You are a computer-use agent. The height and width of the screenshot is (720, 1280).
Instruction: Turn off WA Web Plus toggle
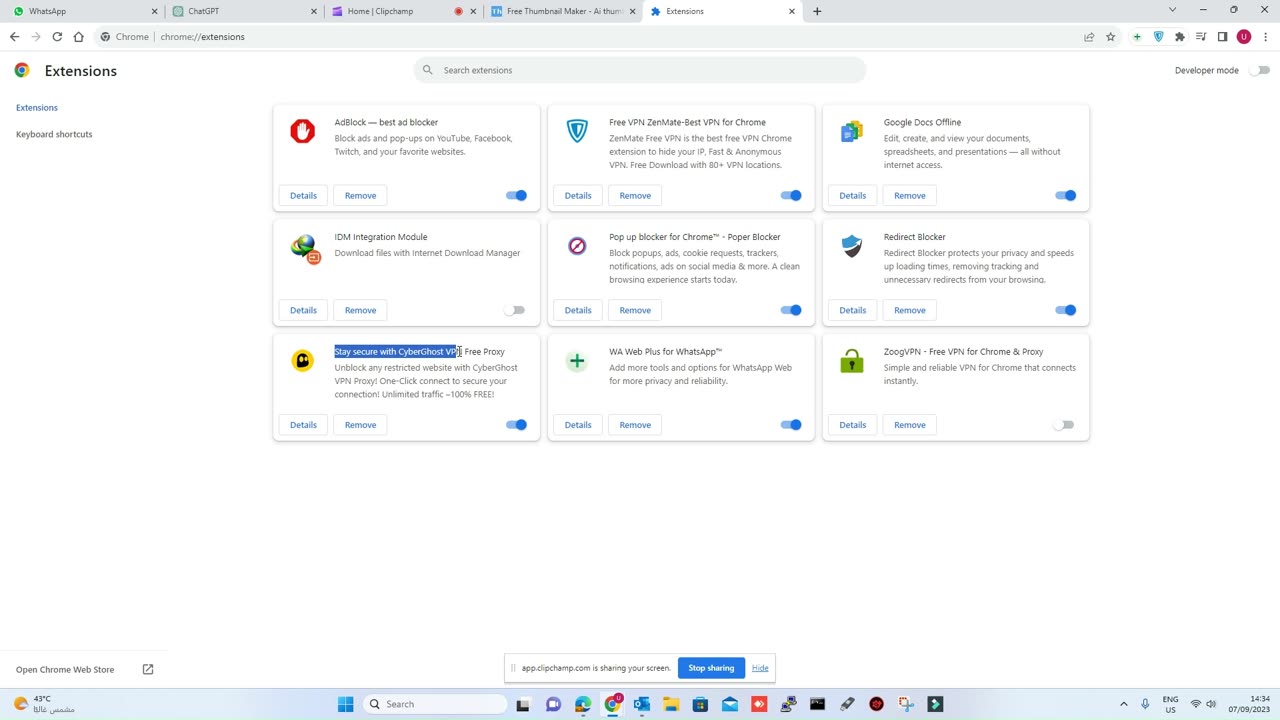pyautogui.click(x=791, y=425)
